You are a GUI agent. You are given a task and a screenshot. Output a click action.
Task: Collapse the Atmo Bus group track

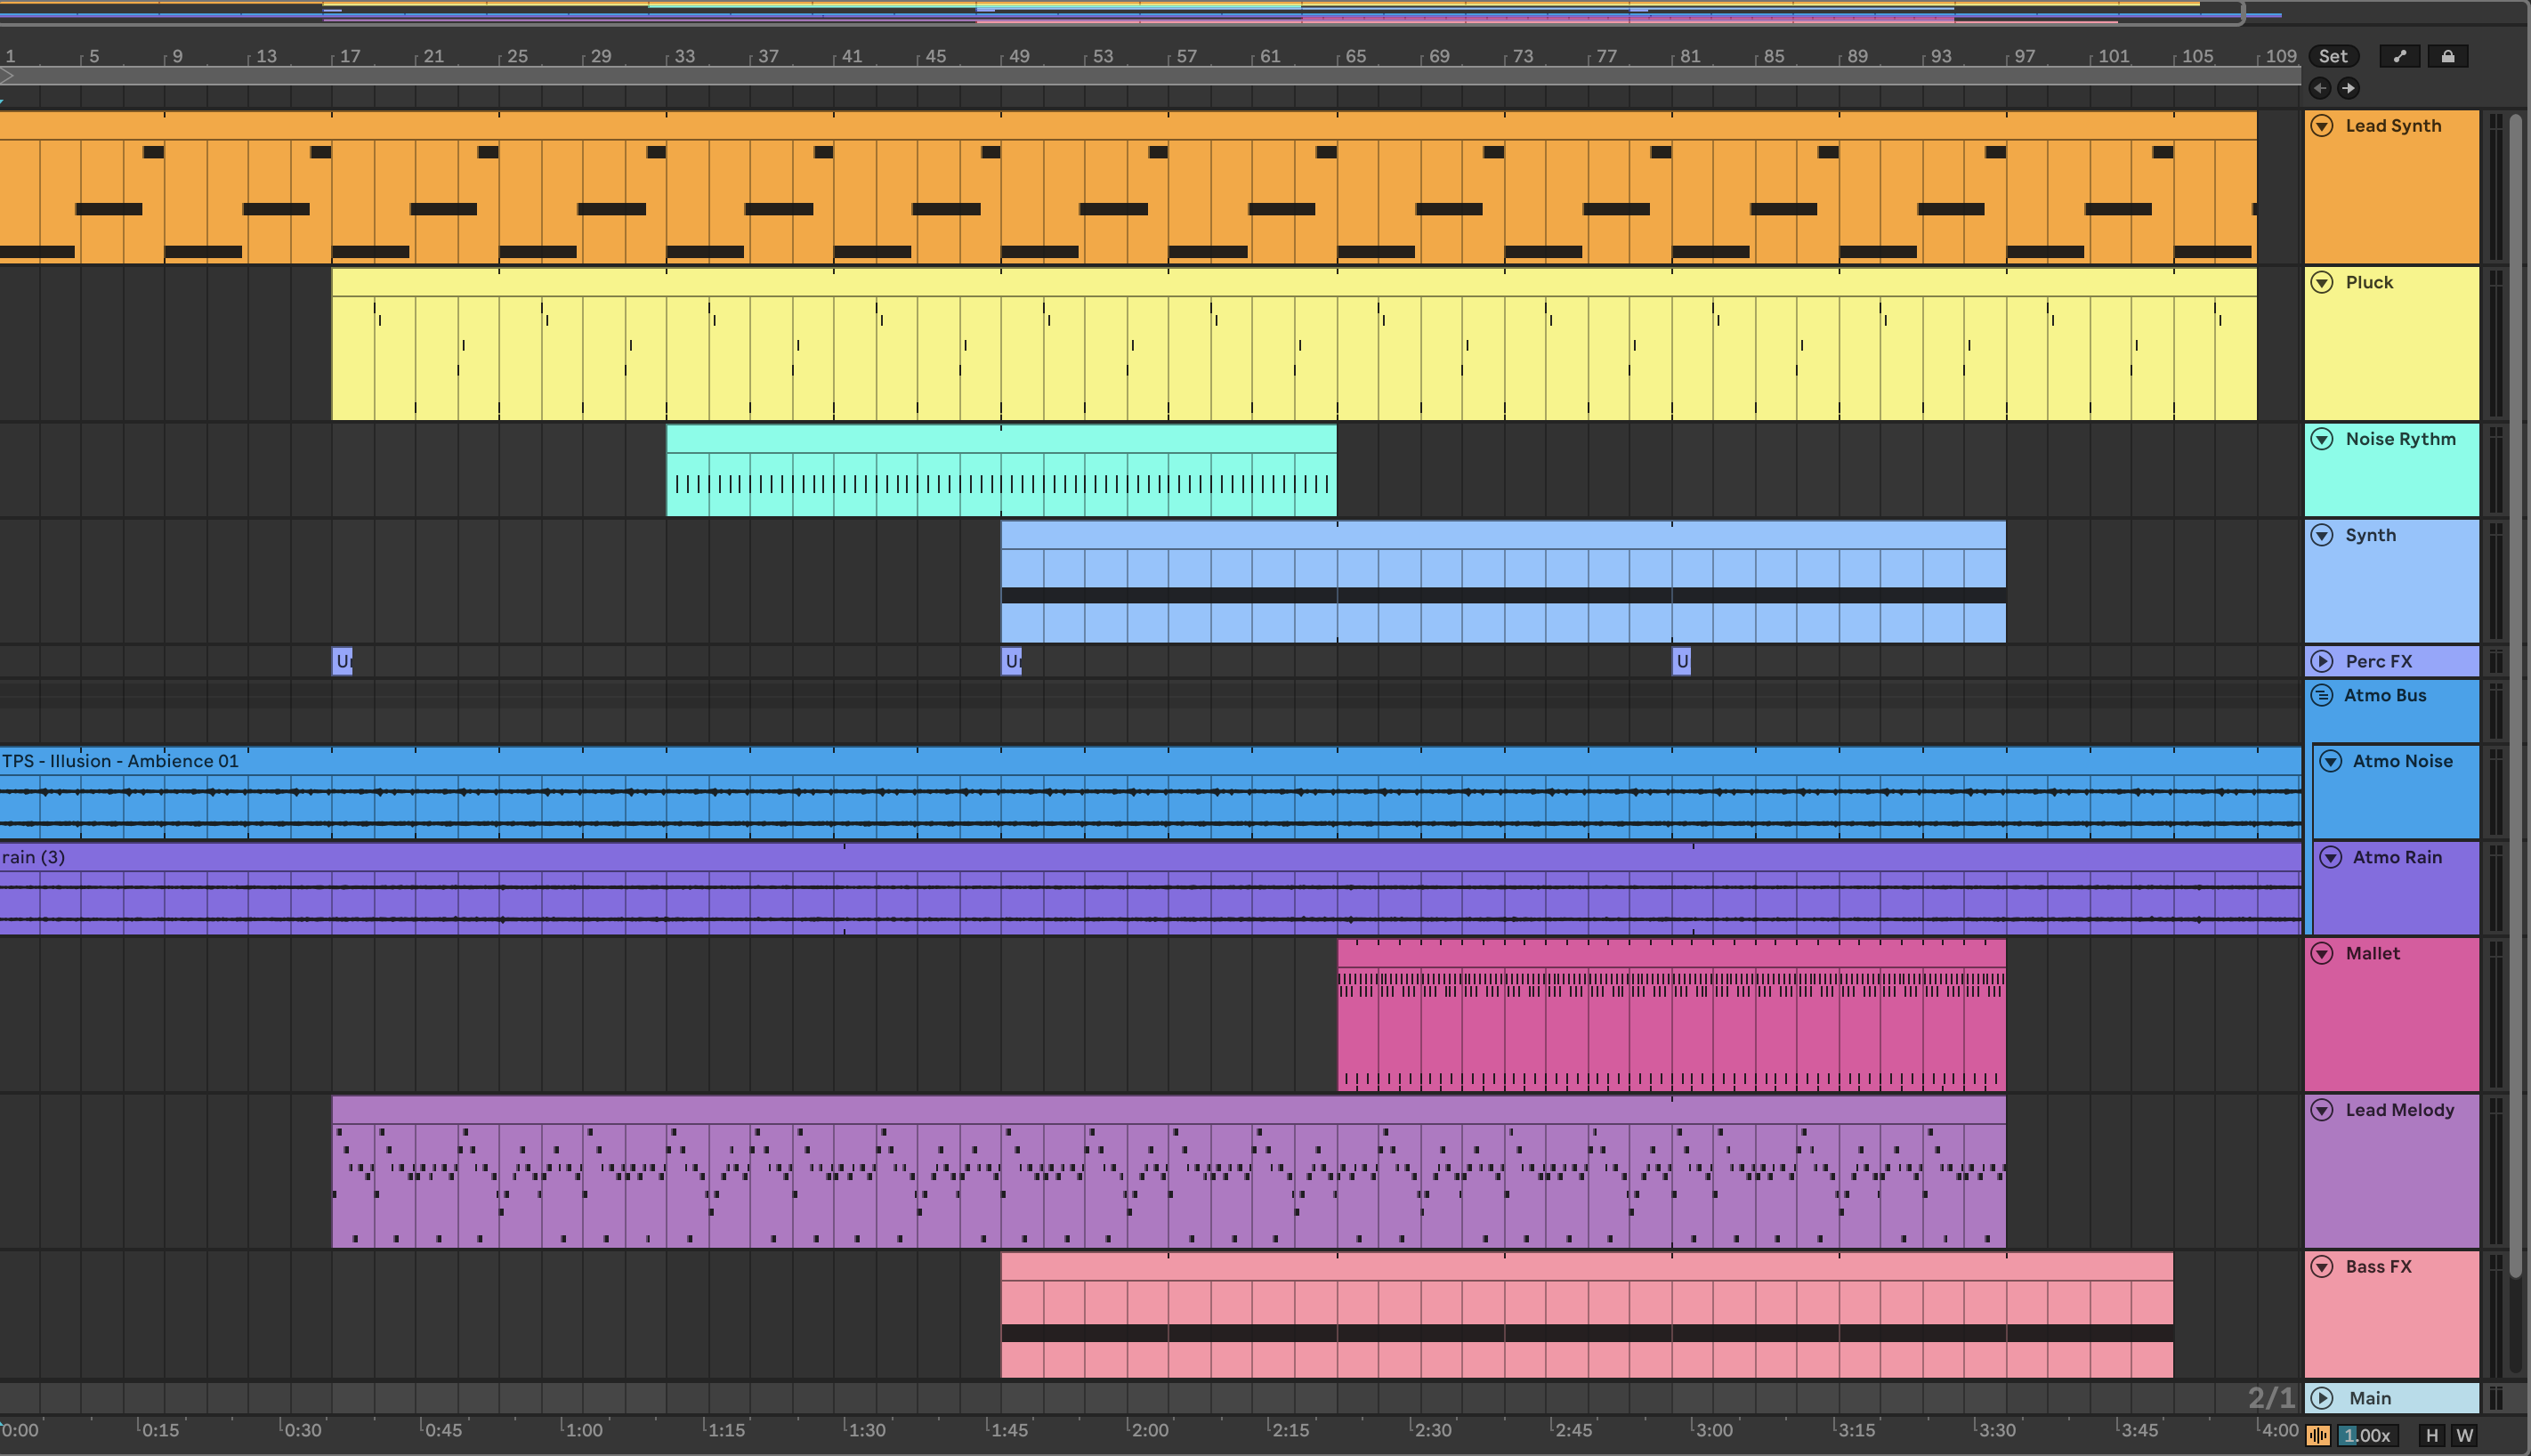[2322, 695]
